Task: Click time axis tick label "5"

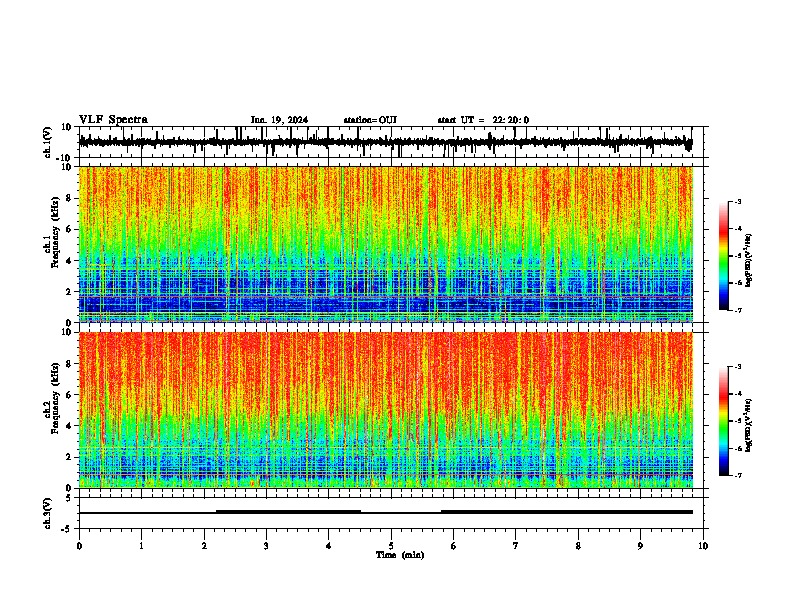Action: 391,546
